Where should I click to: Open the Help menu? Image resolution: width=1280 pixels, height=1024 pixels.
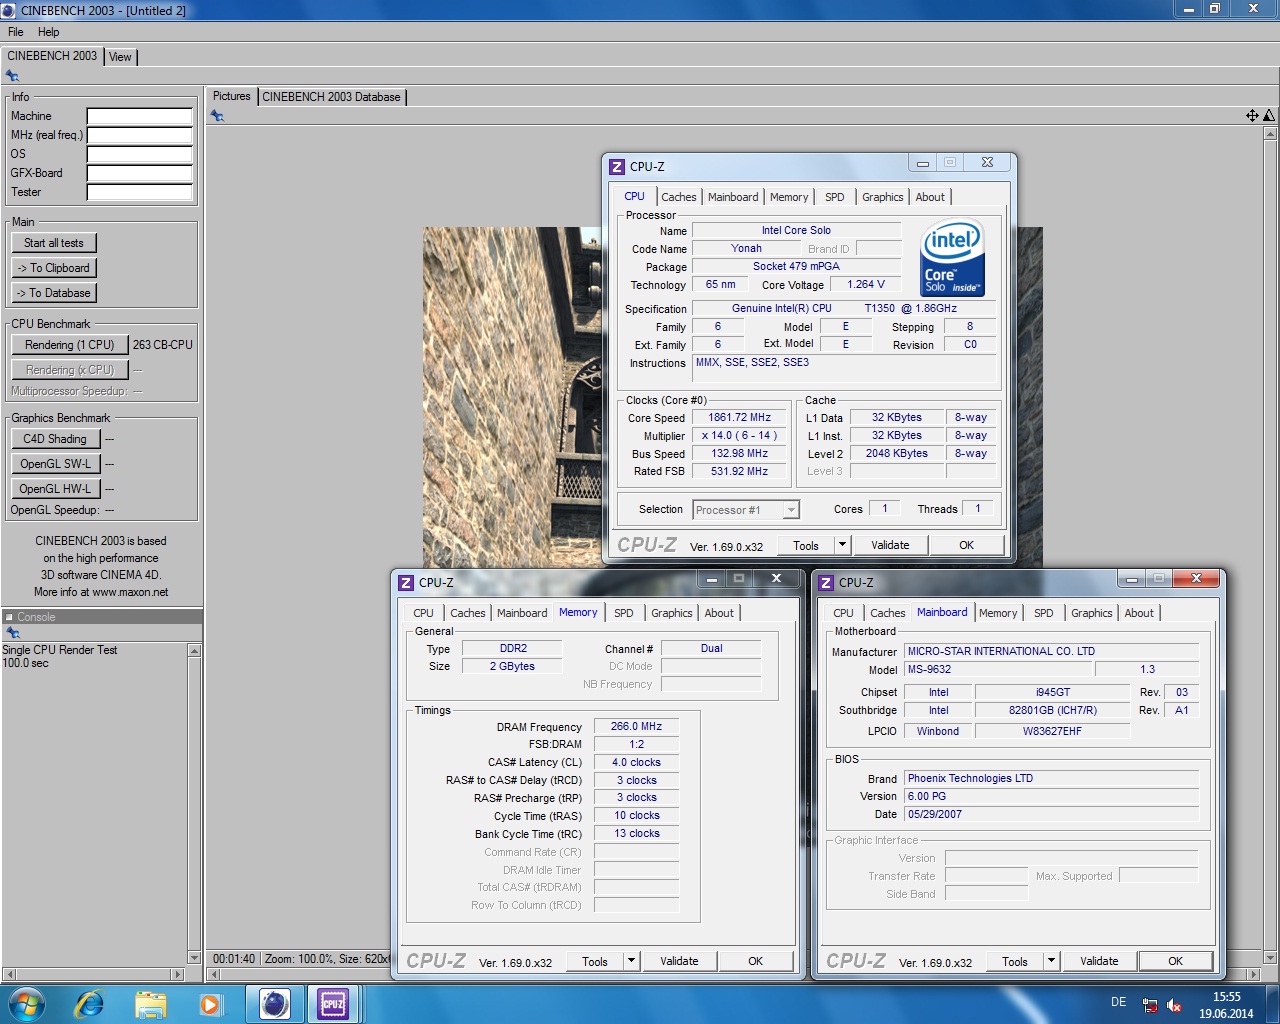click(48, 32)
